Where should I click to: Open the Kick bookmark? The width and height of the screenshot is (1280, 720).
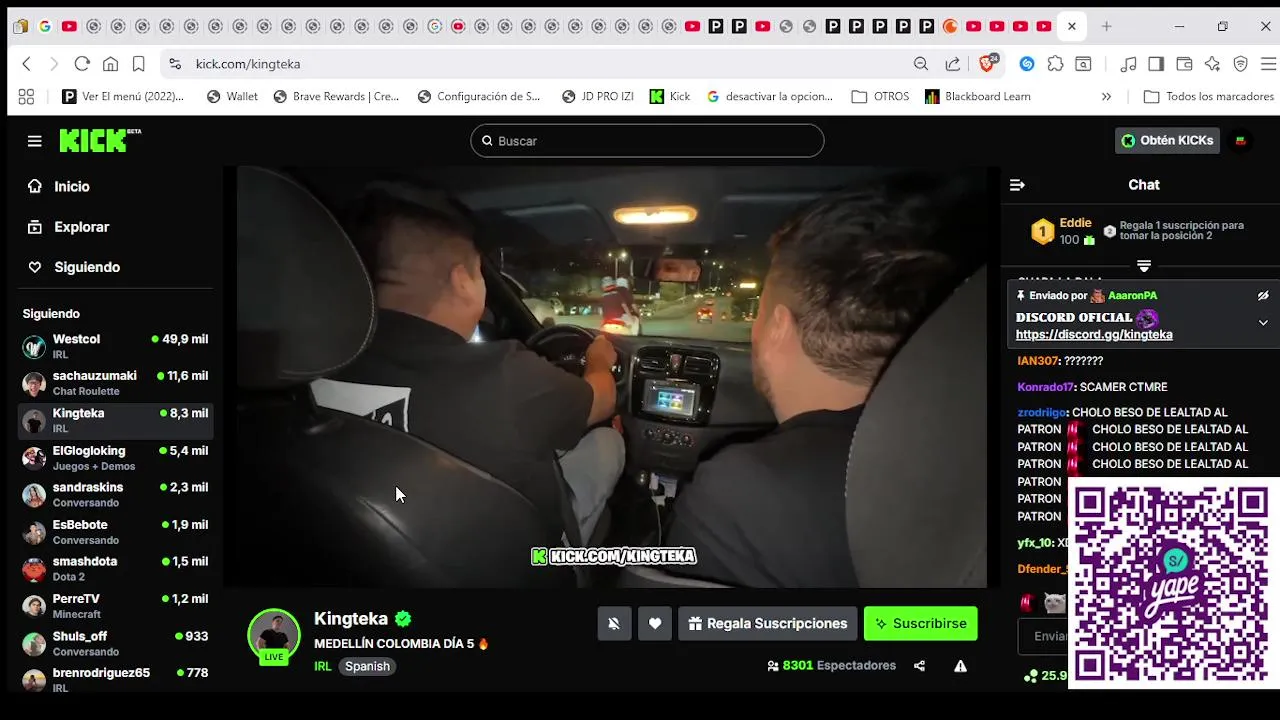[x=670, y=97]
